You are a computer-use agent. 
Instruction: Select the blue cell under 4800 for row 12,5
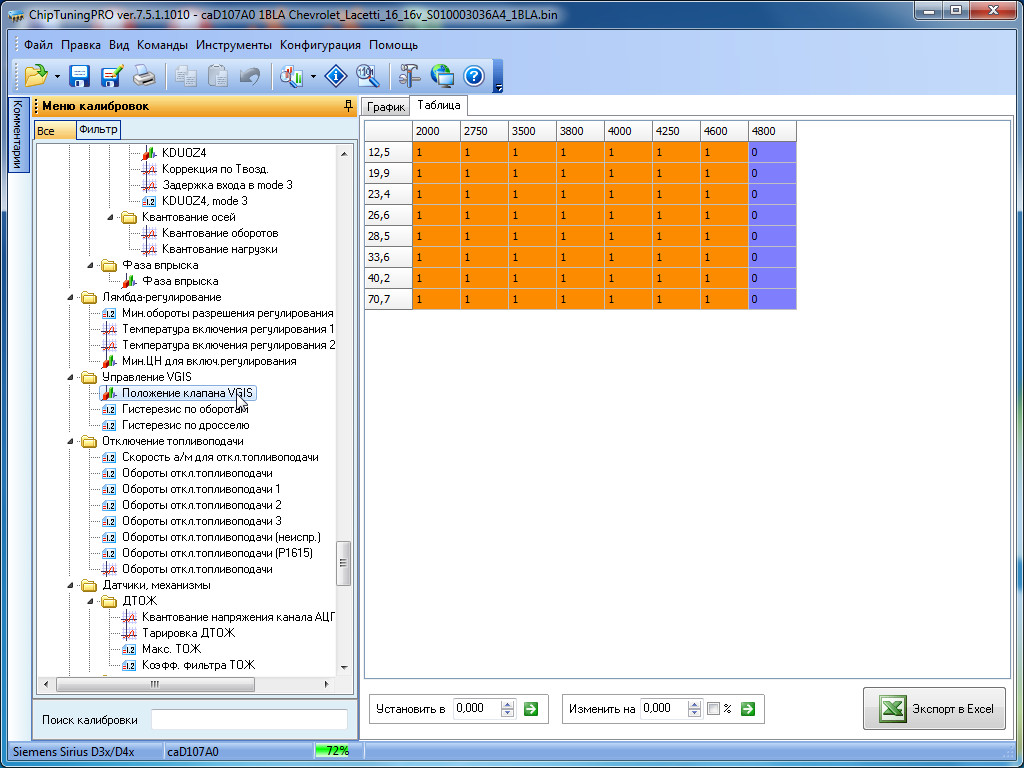(x=772, y=152)
